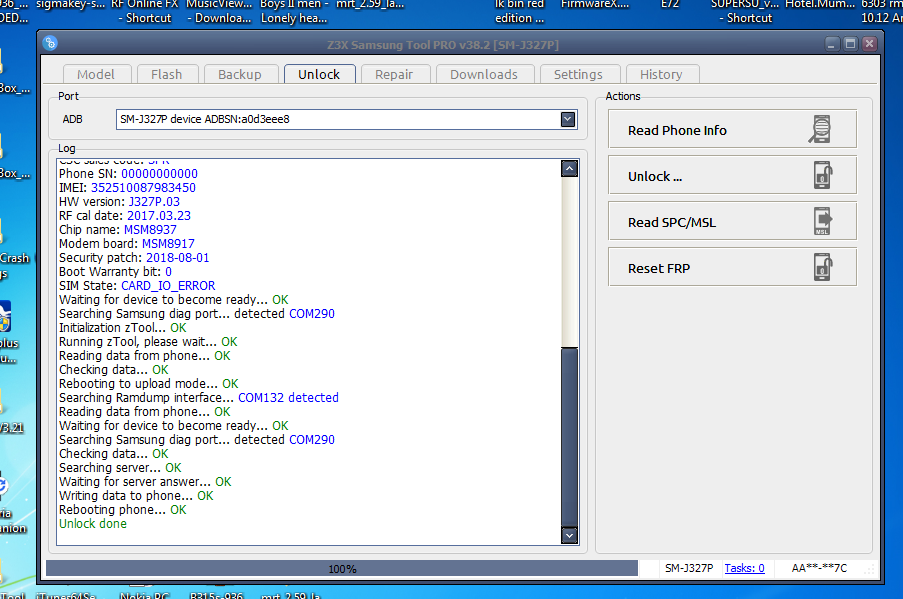This screenshot has height=599, width=903.
Task: Click the Z3X app icon in title bar
Action: tap(50, 43)
